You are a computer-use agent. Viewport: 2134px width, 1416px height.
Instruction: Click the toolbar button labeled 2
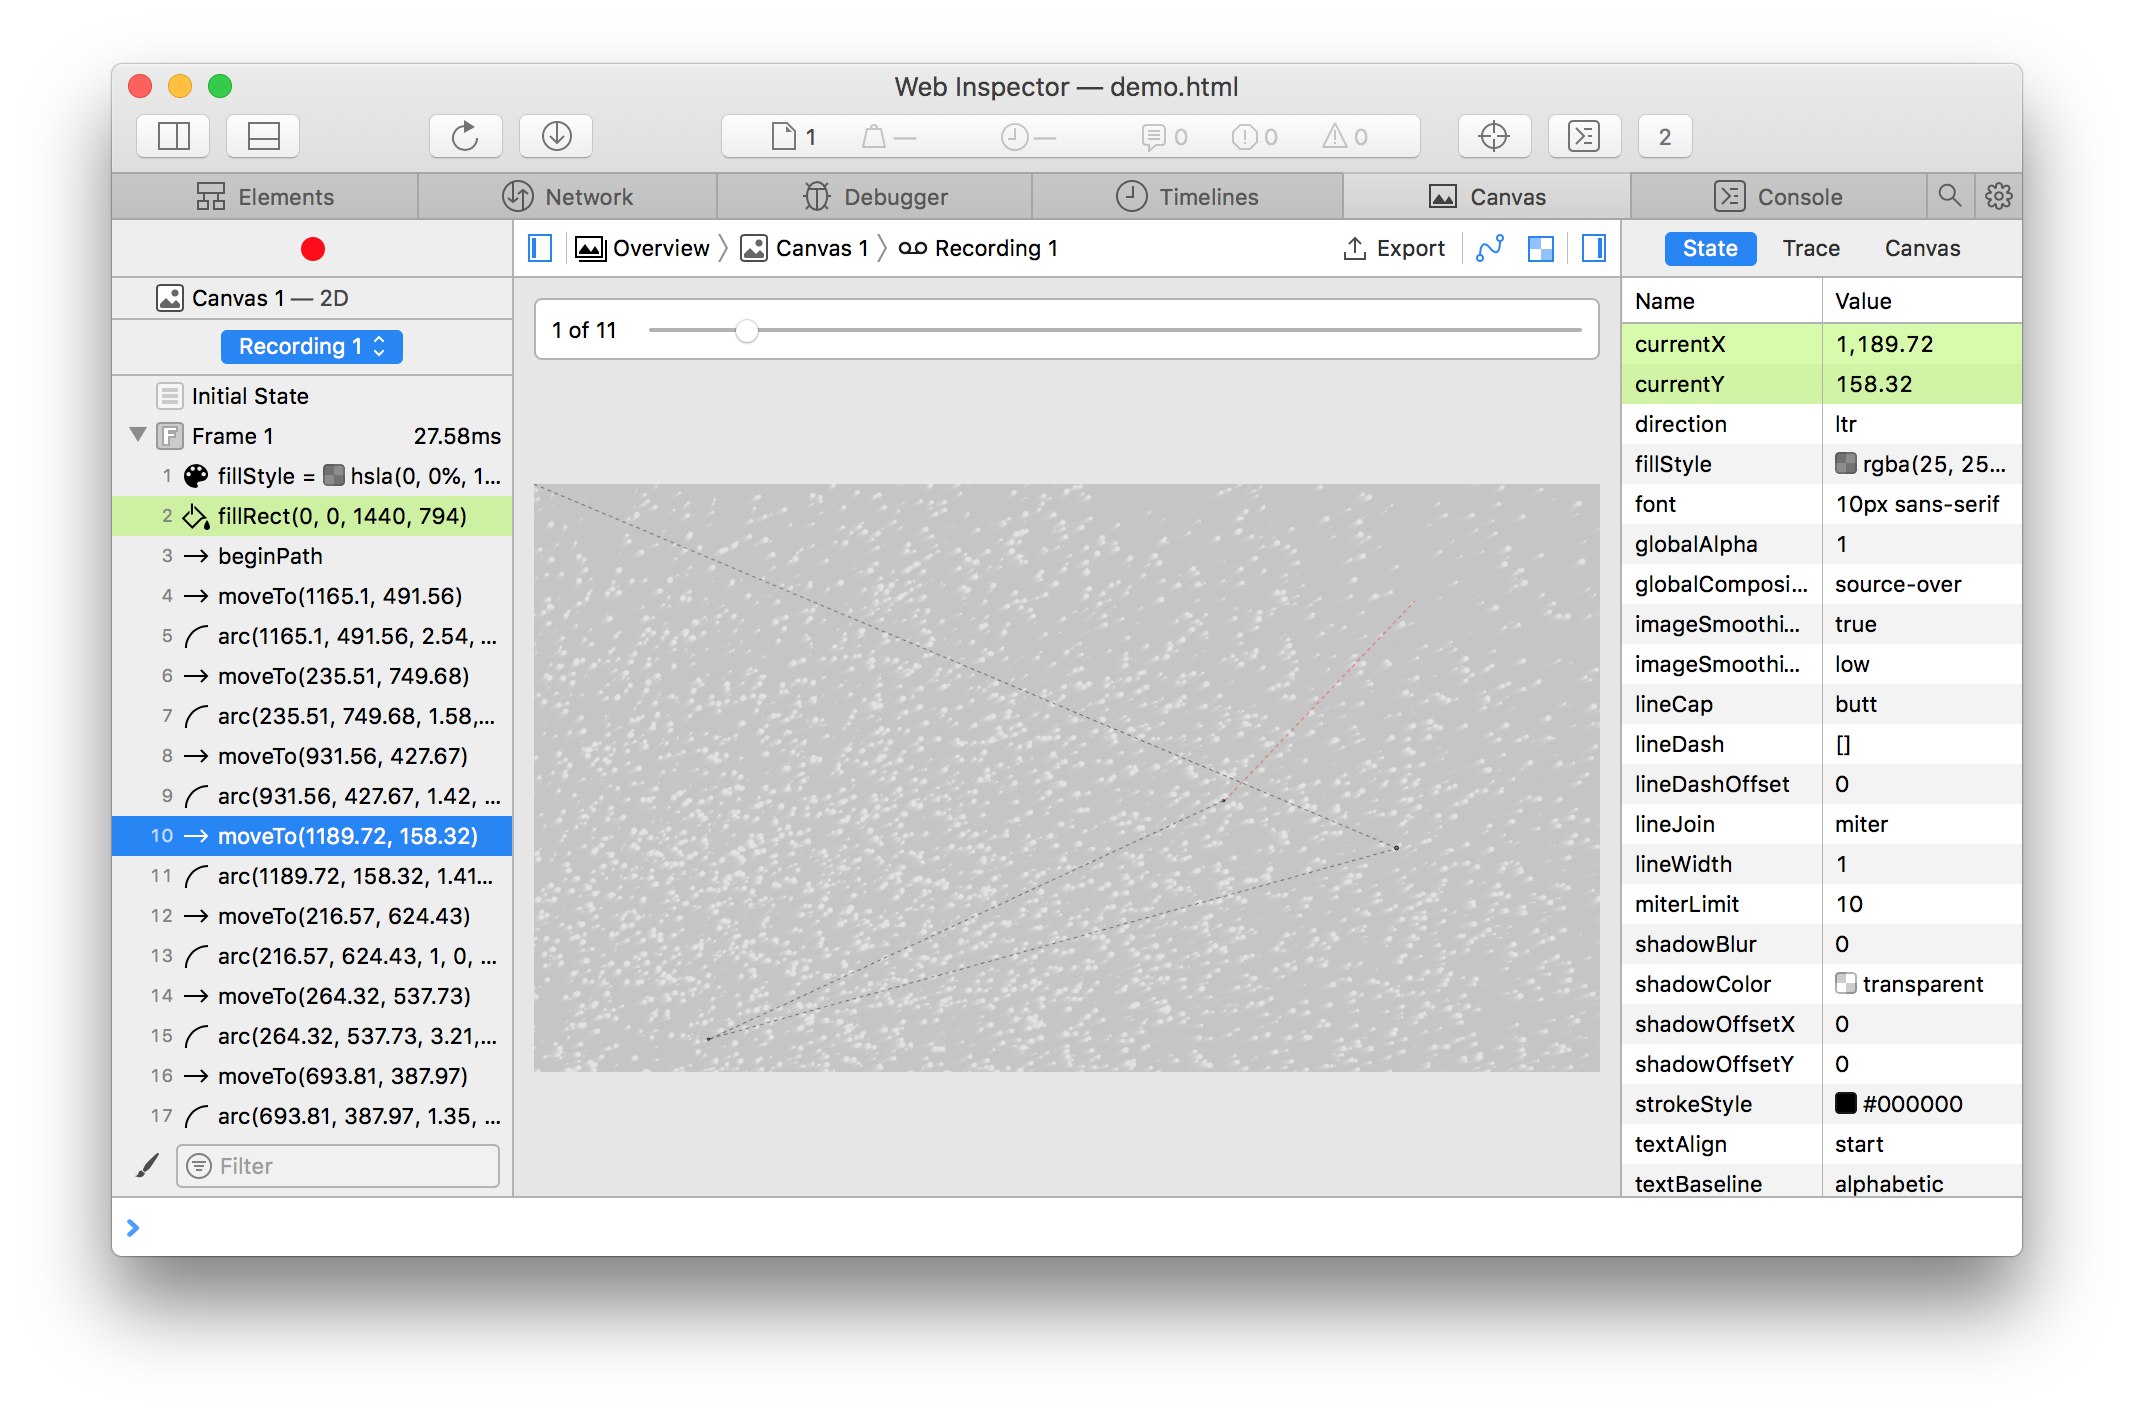coord(1665,136)
